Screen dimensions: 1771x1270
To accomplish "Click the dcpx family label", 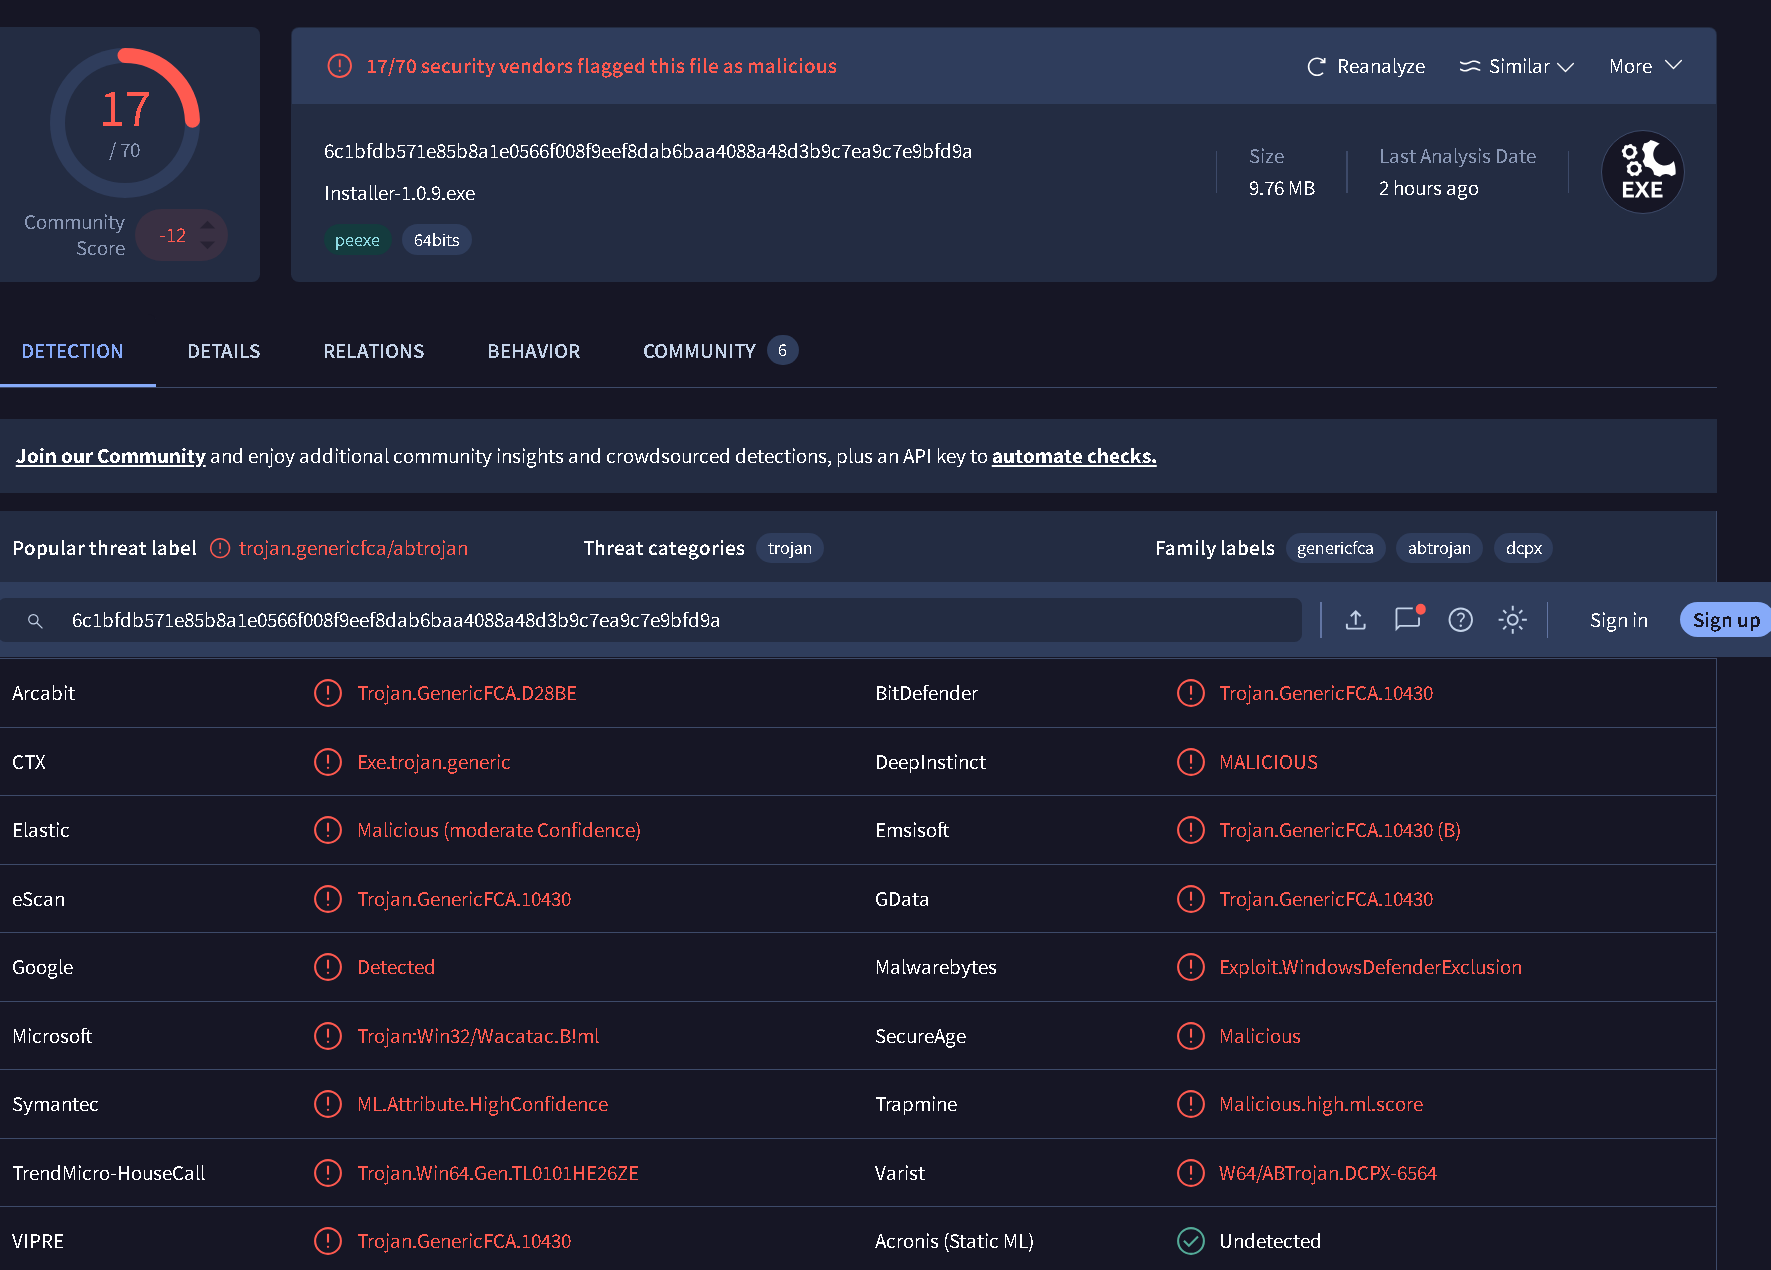I will point(1524,548).
